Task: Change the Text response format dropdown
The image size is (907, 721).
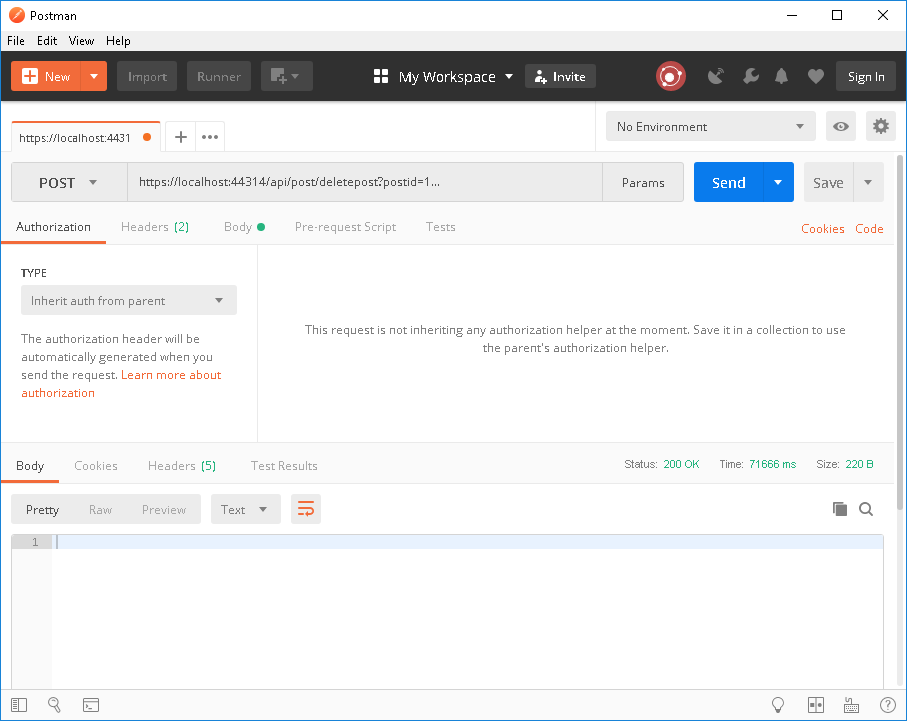Action: click(245, 509)
